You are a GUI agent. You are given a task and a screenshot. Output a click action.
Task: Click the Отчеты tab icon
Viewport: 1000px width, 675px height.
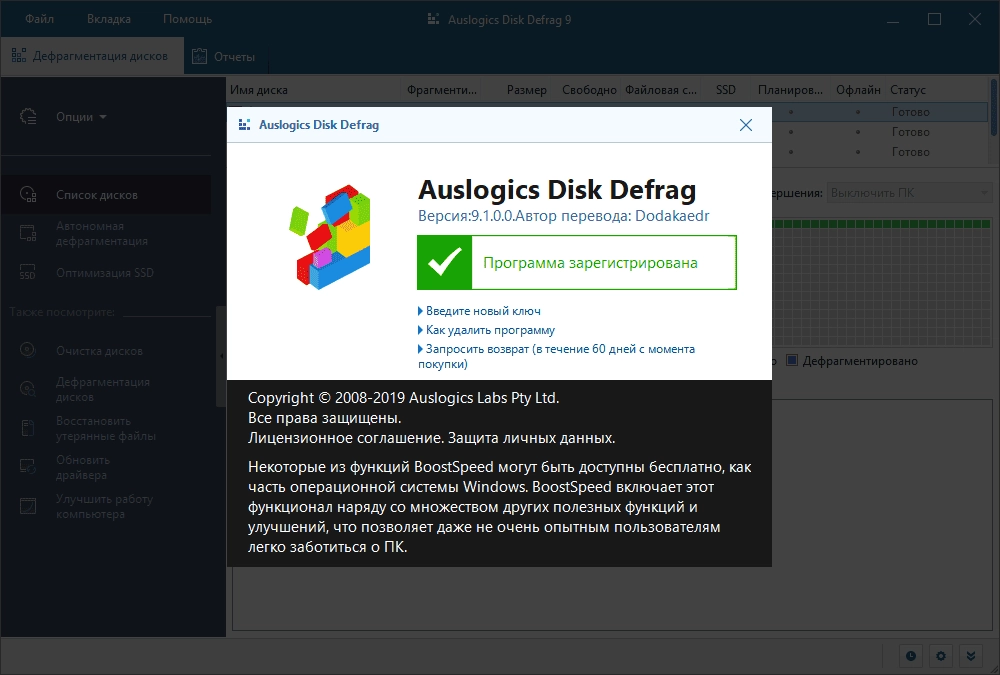point(200,57)
